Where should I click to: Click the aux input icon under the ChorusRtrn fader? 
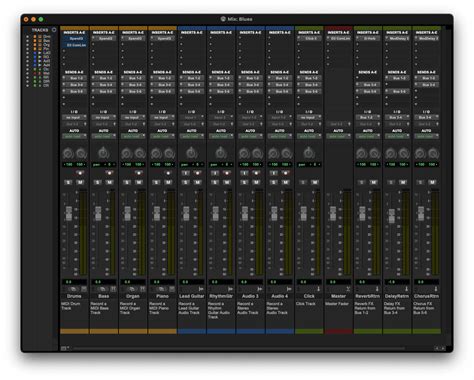[x=436, y=289]
